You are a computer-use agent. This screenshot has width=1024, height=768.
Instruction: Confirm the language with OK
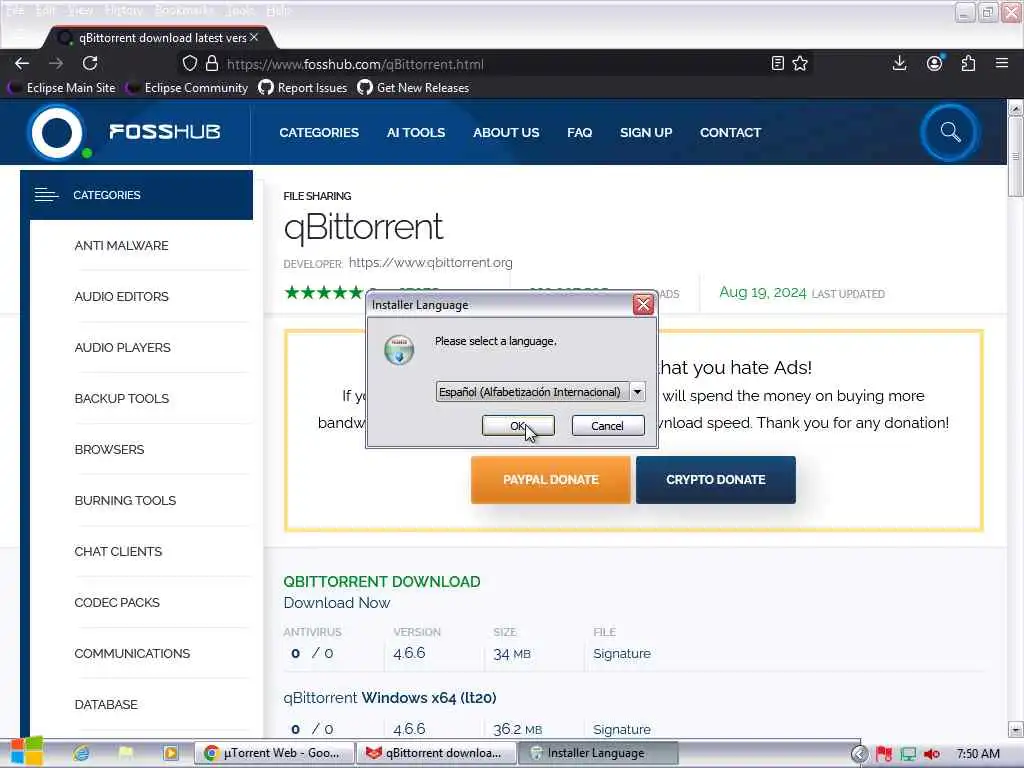pyautogui.click(x=518, y=425)
